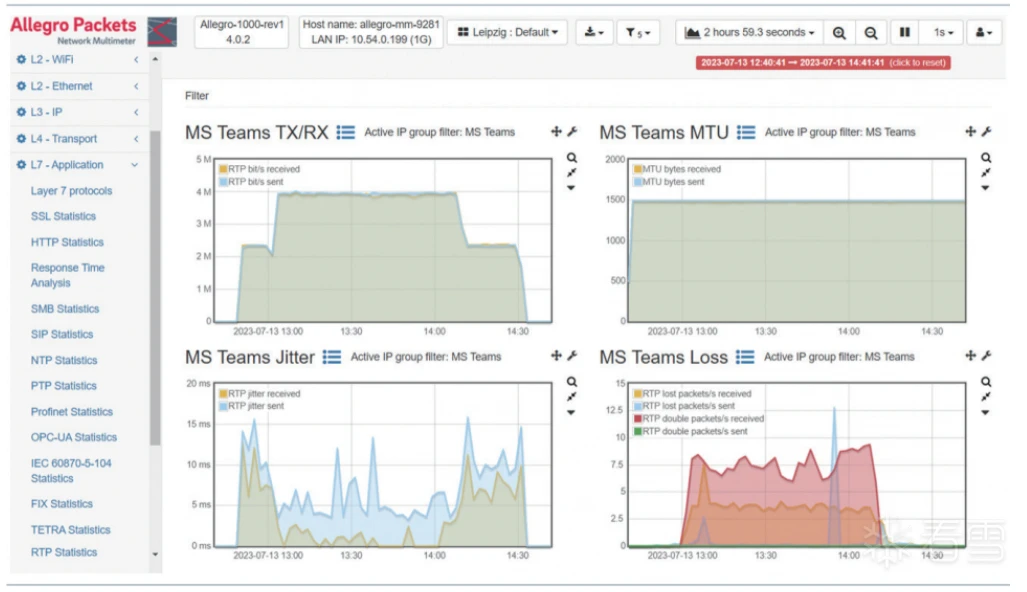Screen dimensions: 1027x592
Task: Open list icon beside MS Teams MTU
Action: click(x=745, y=132)
